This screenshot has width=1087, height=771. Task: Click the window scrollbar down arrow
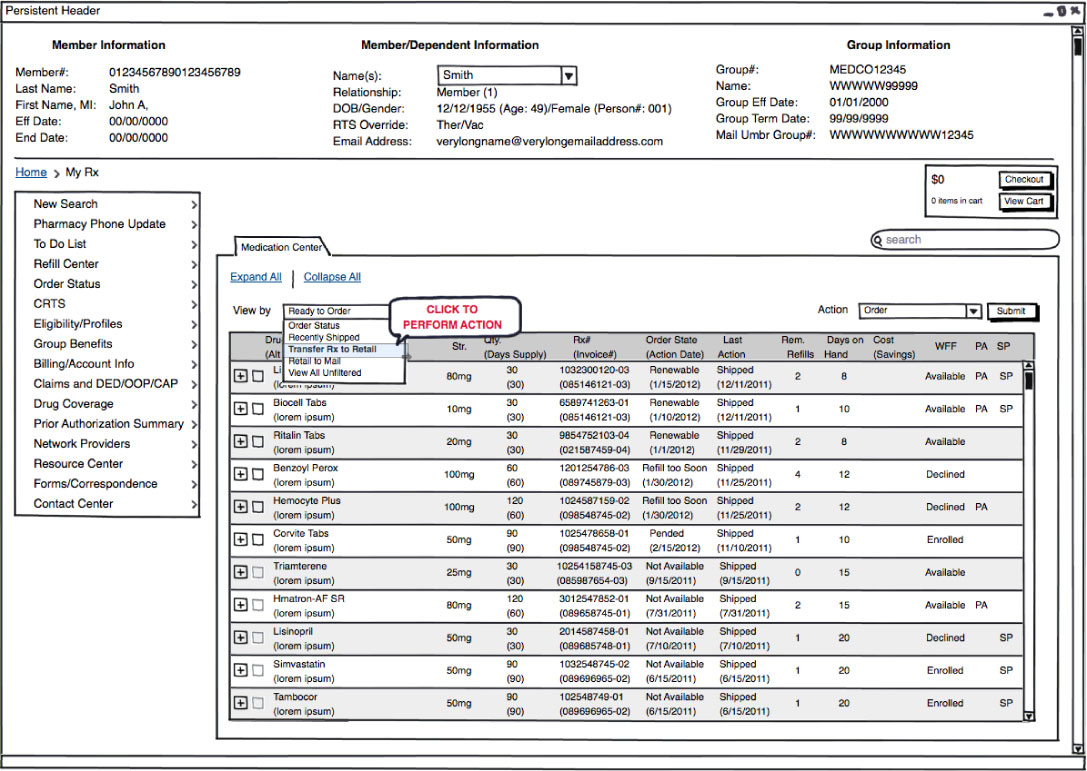(1077, 749)
